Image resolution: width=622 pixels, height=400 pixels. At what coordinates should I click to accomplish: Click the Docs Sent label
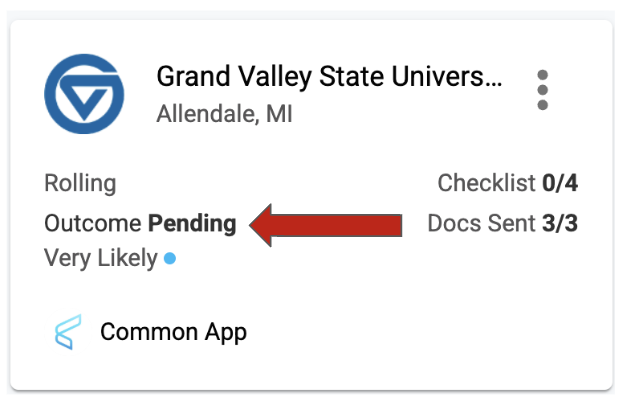482,223
